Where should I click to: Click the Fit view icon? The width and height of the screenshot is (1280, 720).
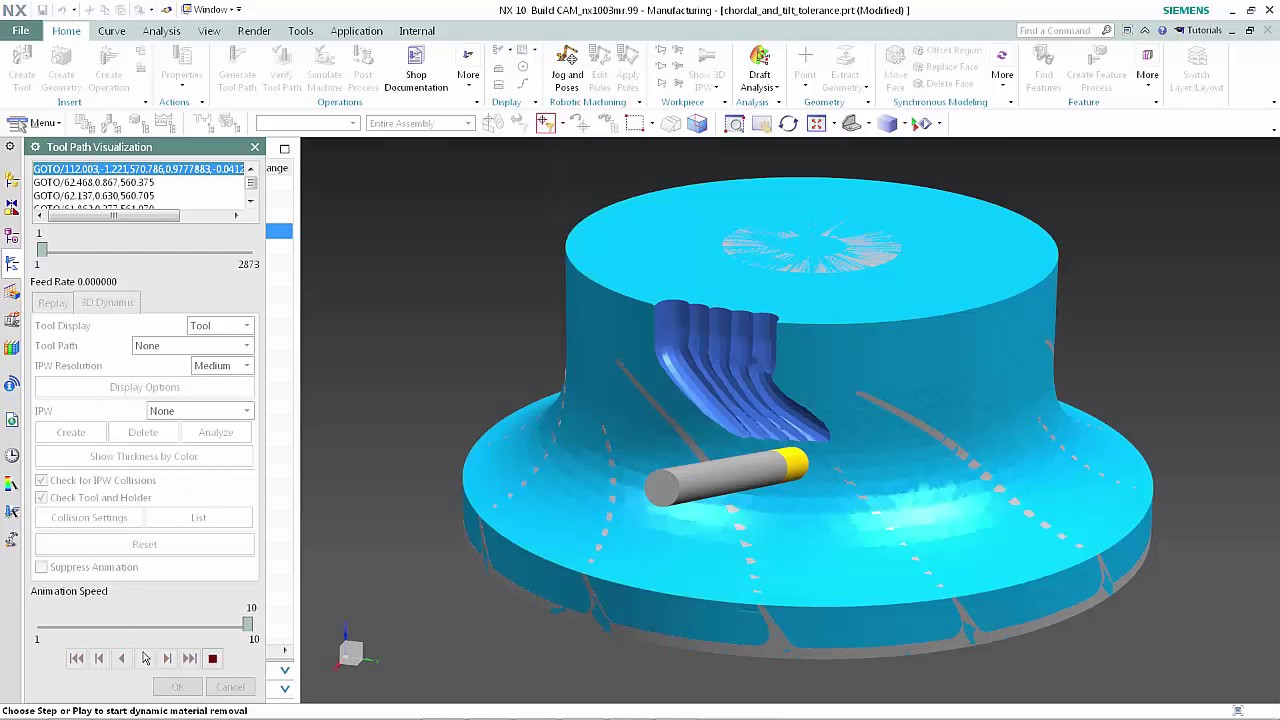pos(816,124)
